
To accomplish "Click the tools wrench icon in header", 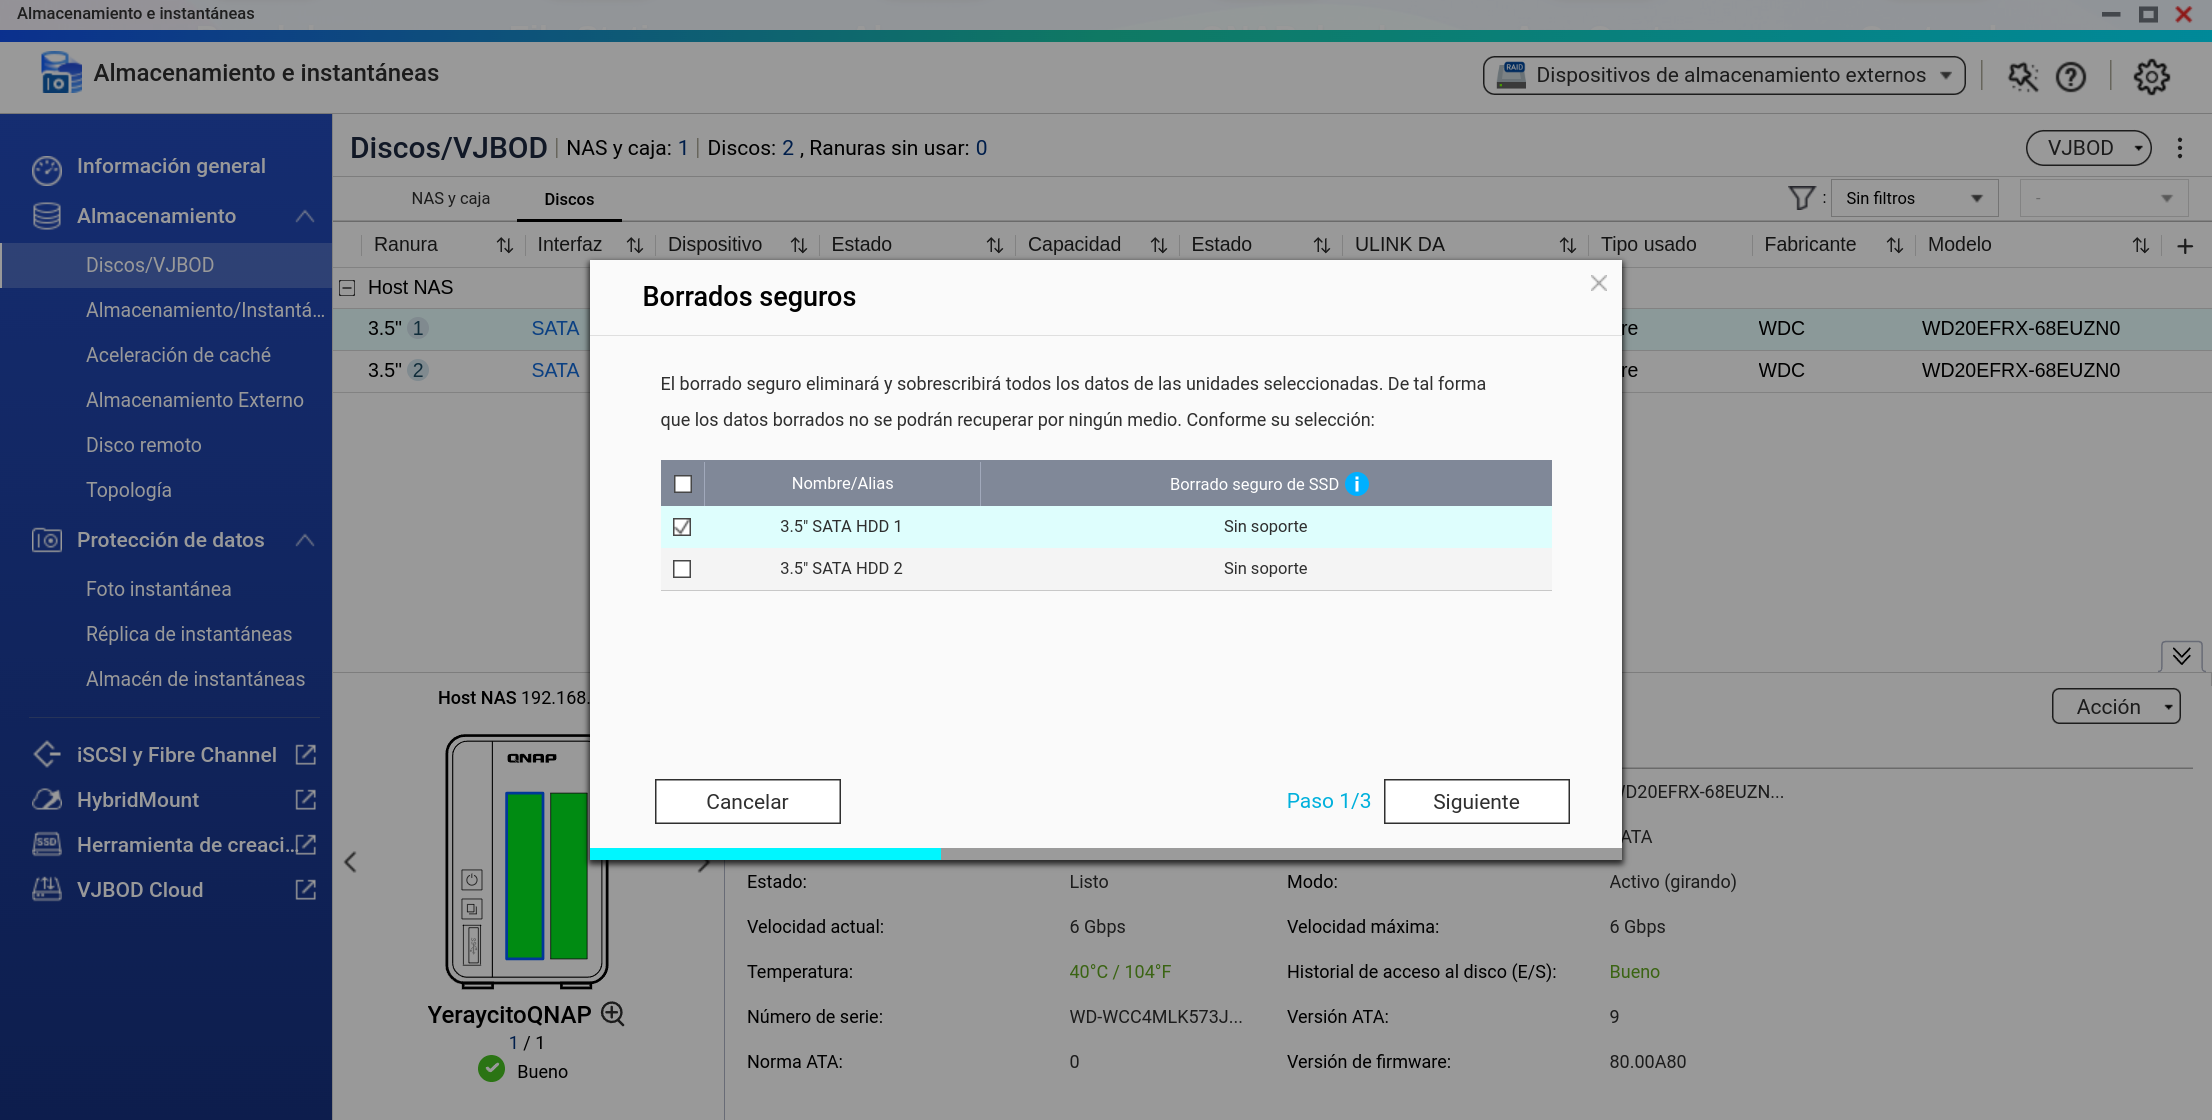I will (2022, 77).
